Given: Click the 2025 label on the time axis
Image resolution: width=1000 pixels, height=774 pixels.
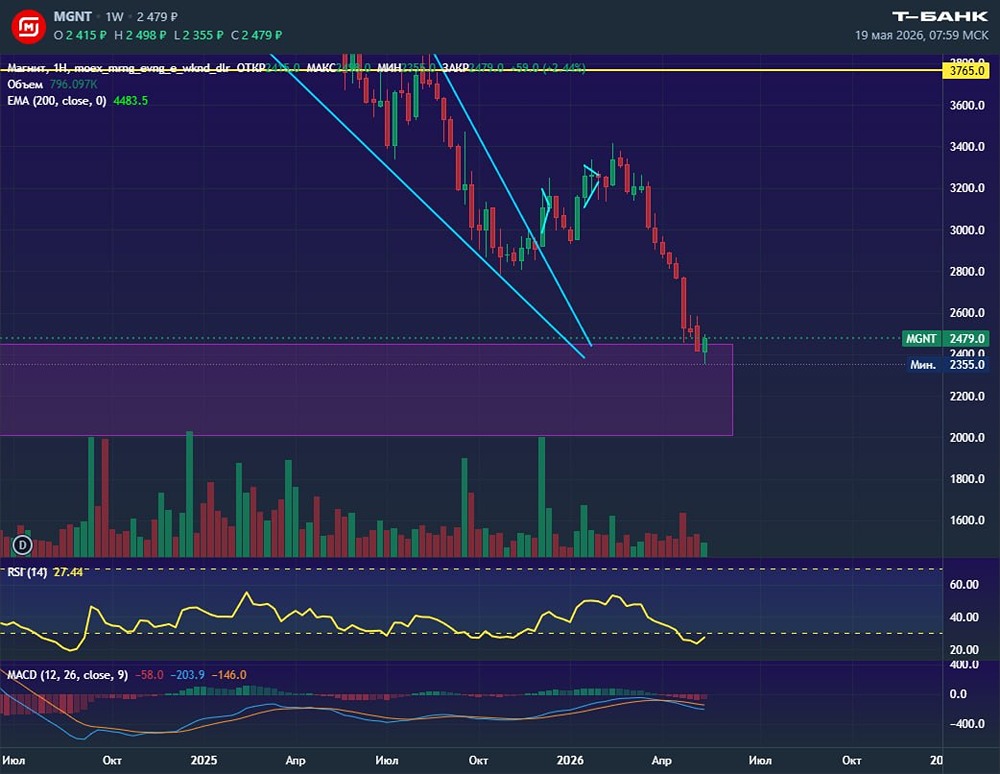Looking at the screenshot, I should [x=204, y=760].
